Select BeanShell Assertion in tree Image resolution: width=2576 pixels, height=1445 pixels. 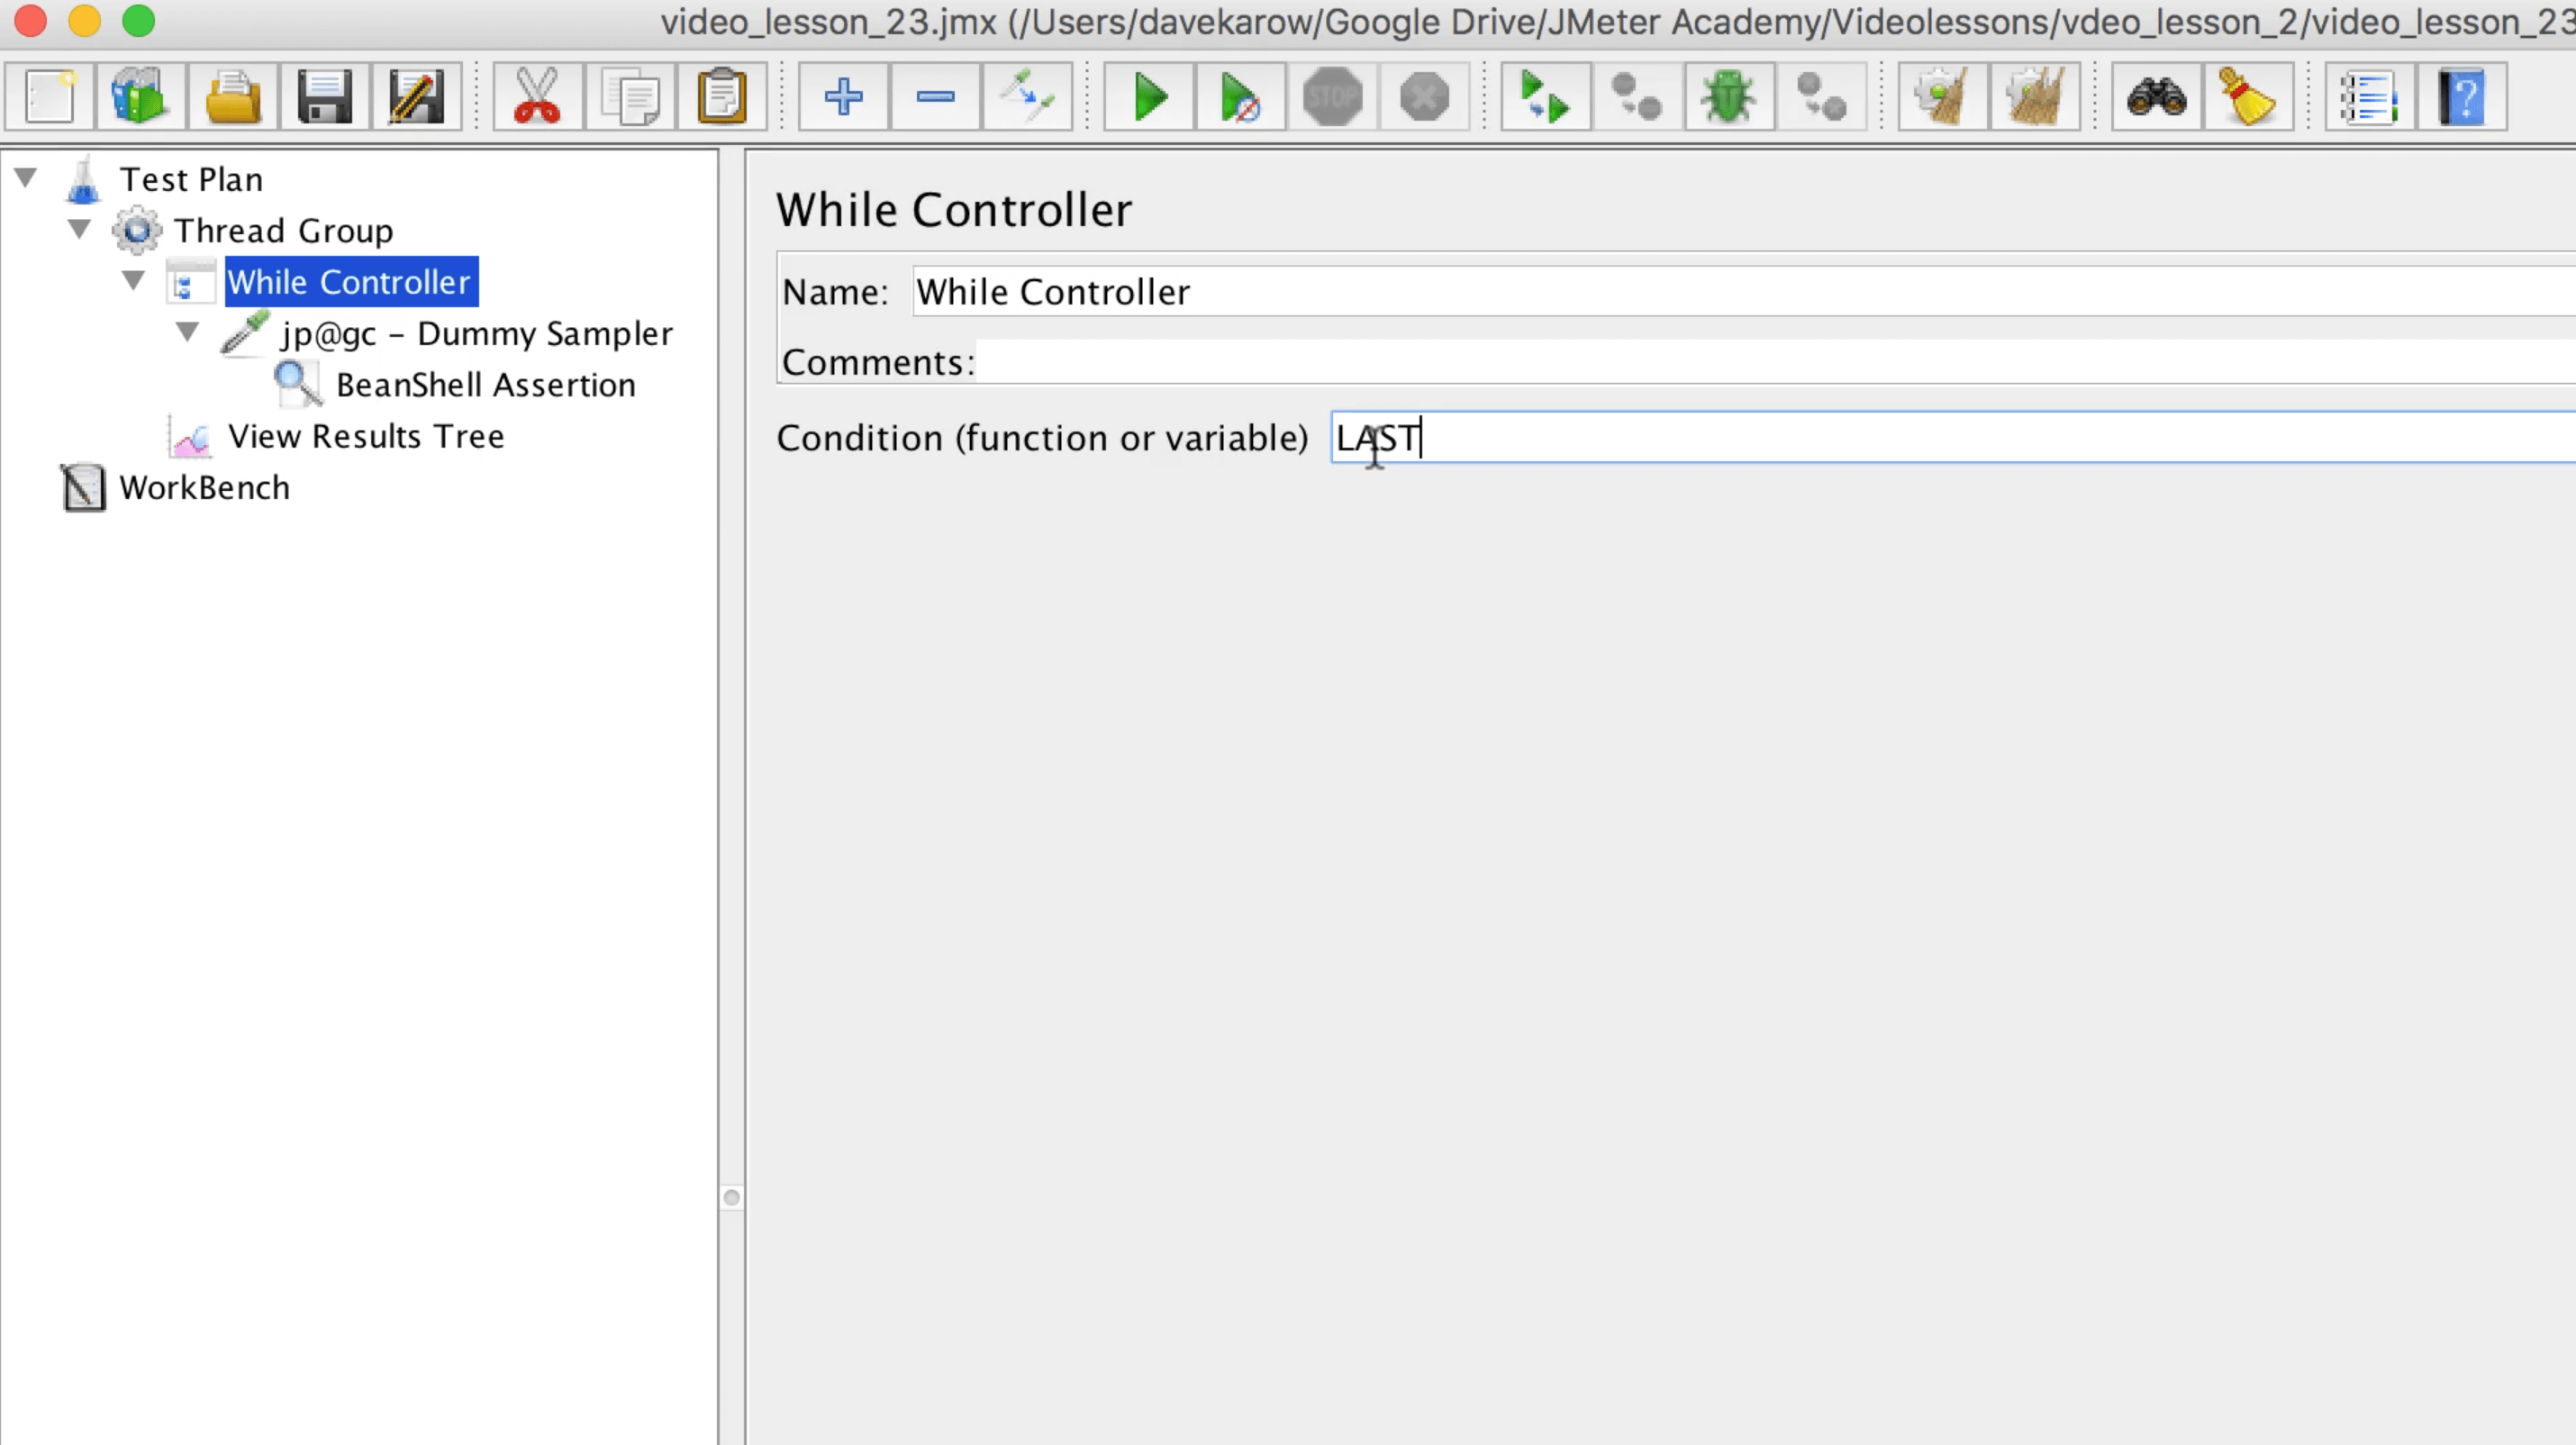pos(485,385)
